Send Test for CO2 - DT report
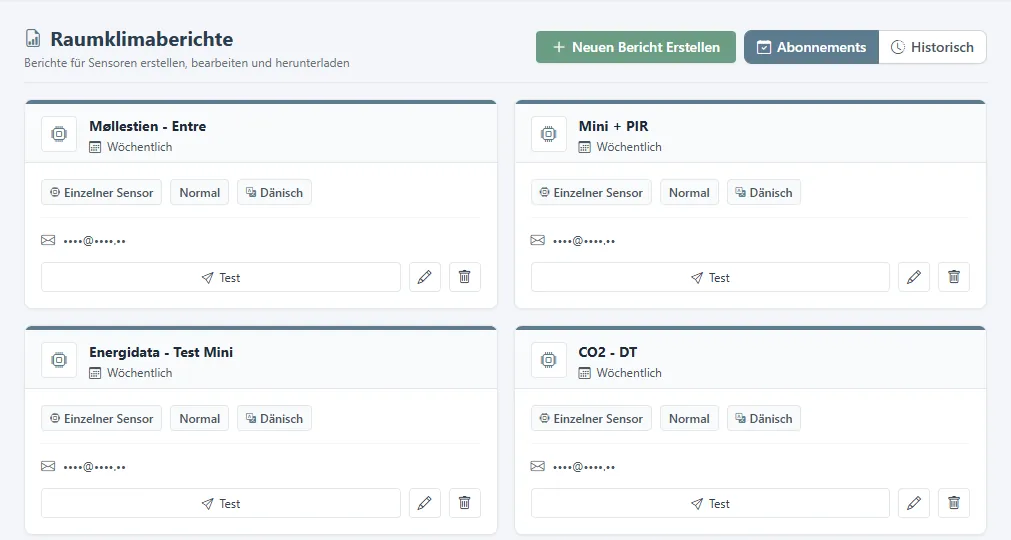1011x540 pixels. [x=710, y=503]
